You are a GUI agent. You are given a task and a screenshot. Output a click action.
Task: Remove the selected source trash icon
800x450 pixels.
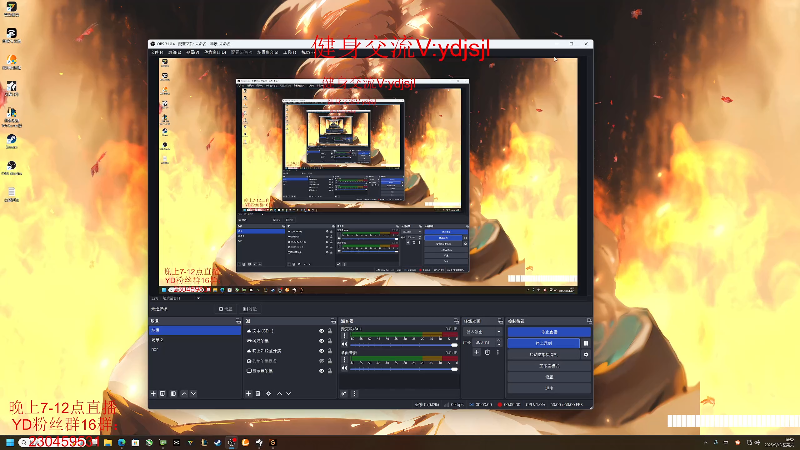[258, 393]
